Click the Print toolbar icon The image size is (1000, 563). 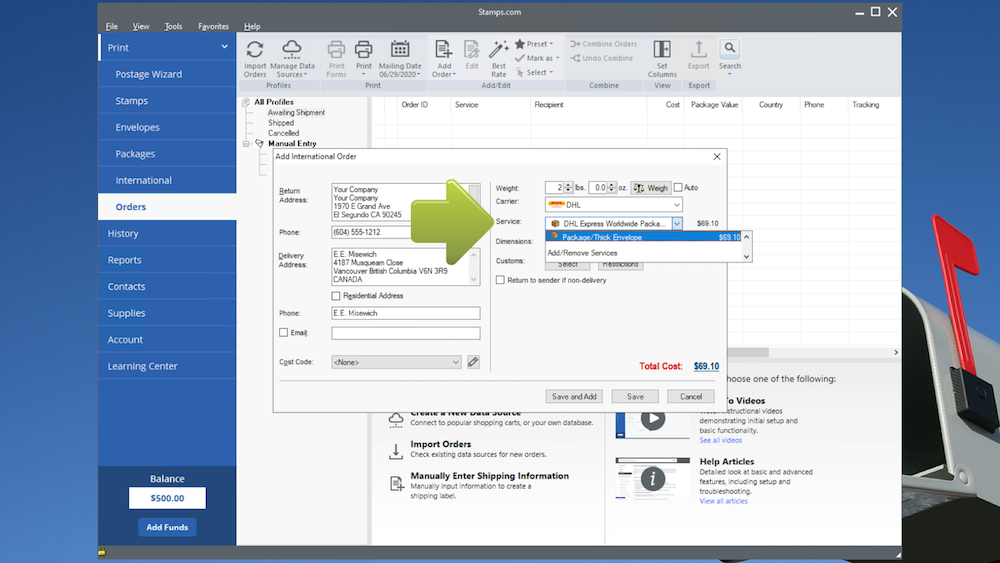[x=364, y=50]
